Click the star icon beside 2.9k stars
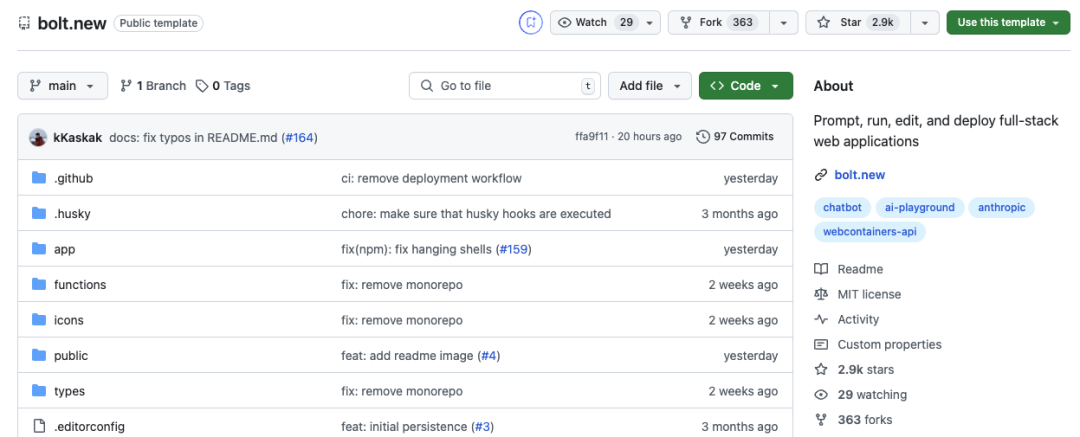 click(x=820, y=369)
